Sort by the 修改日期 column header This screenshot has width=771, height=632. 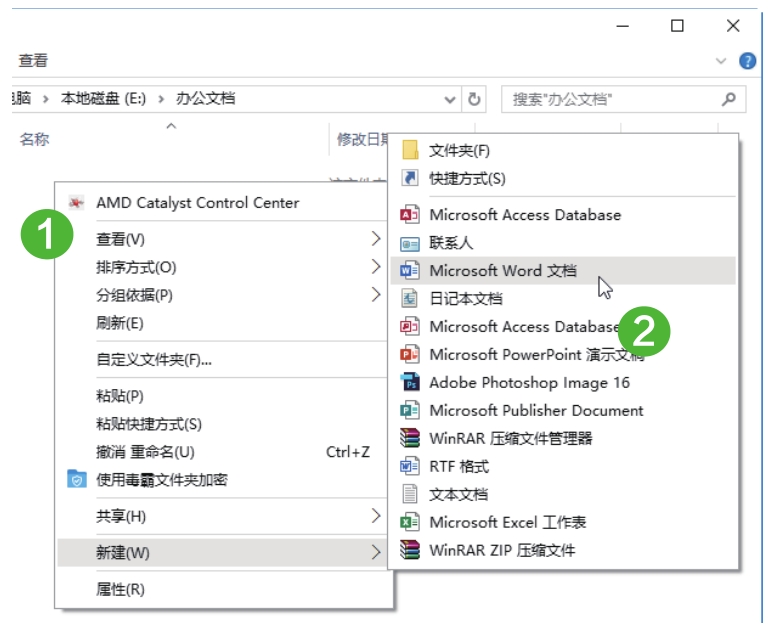tap(363, 139)
